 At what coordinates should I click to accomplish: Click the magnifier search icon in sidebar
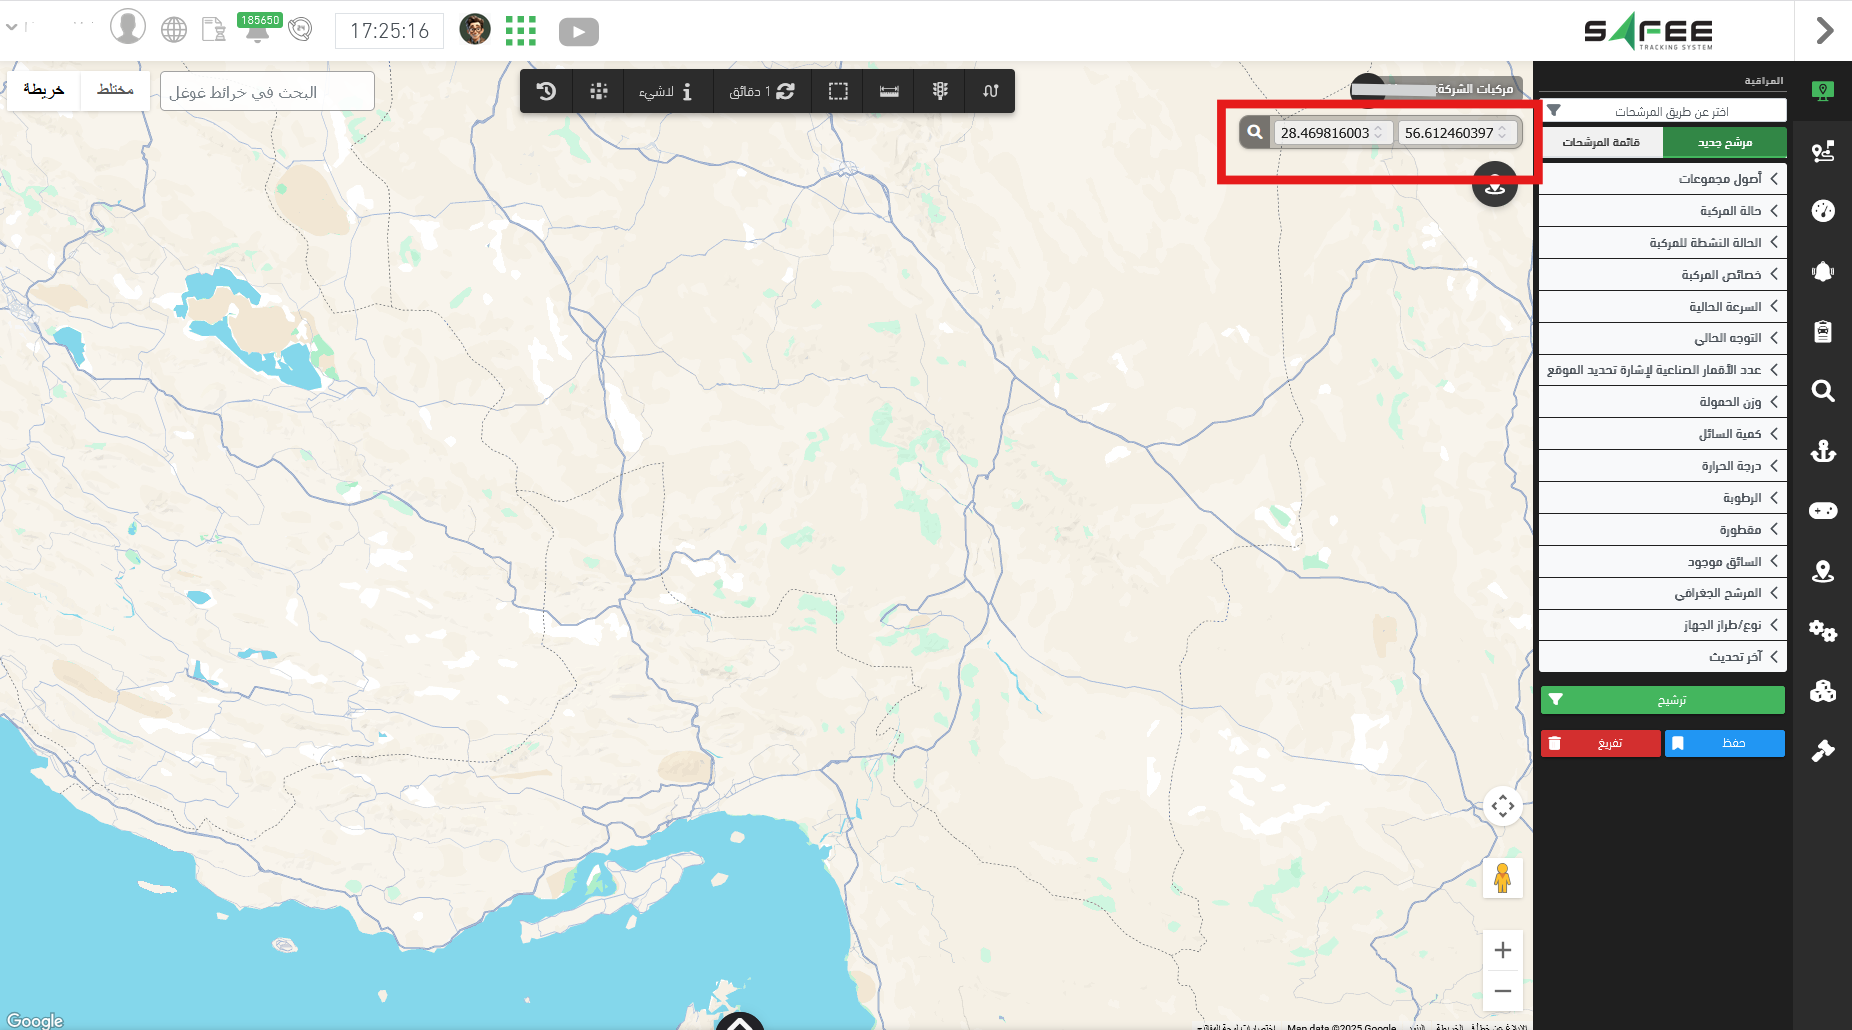[1822, 391]
